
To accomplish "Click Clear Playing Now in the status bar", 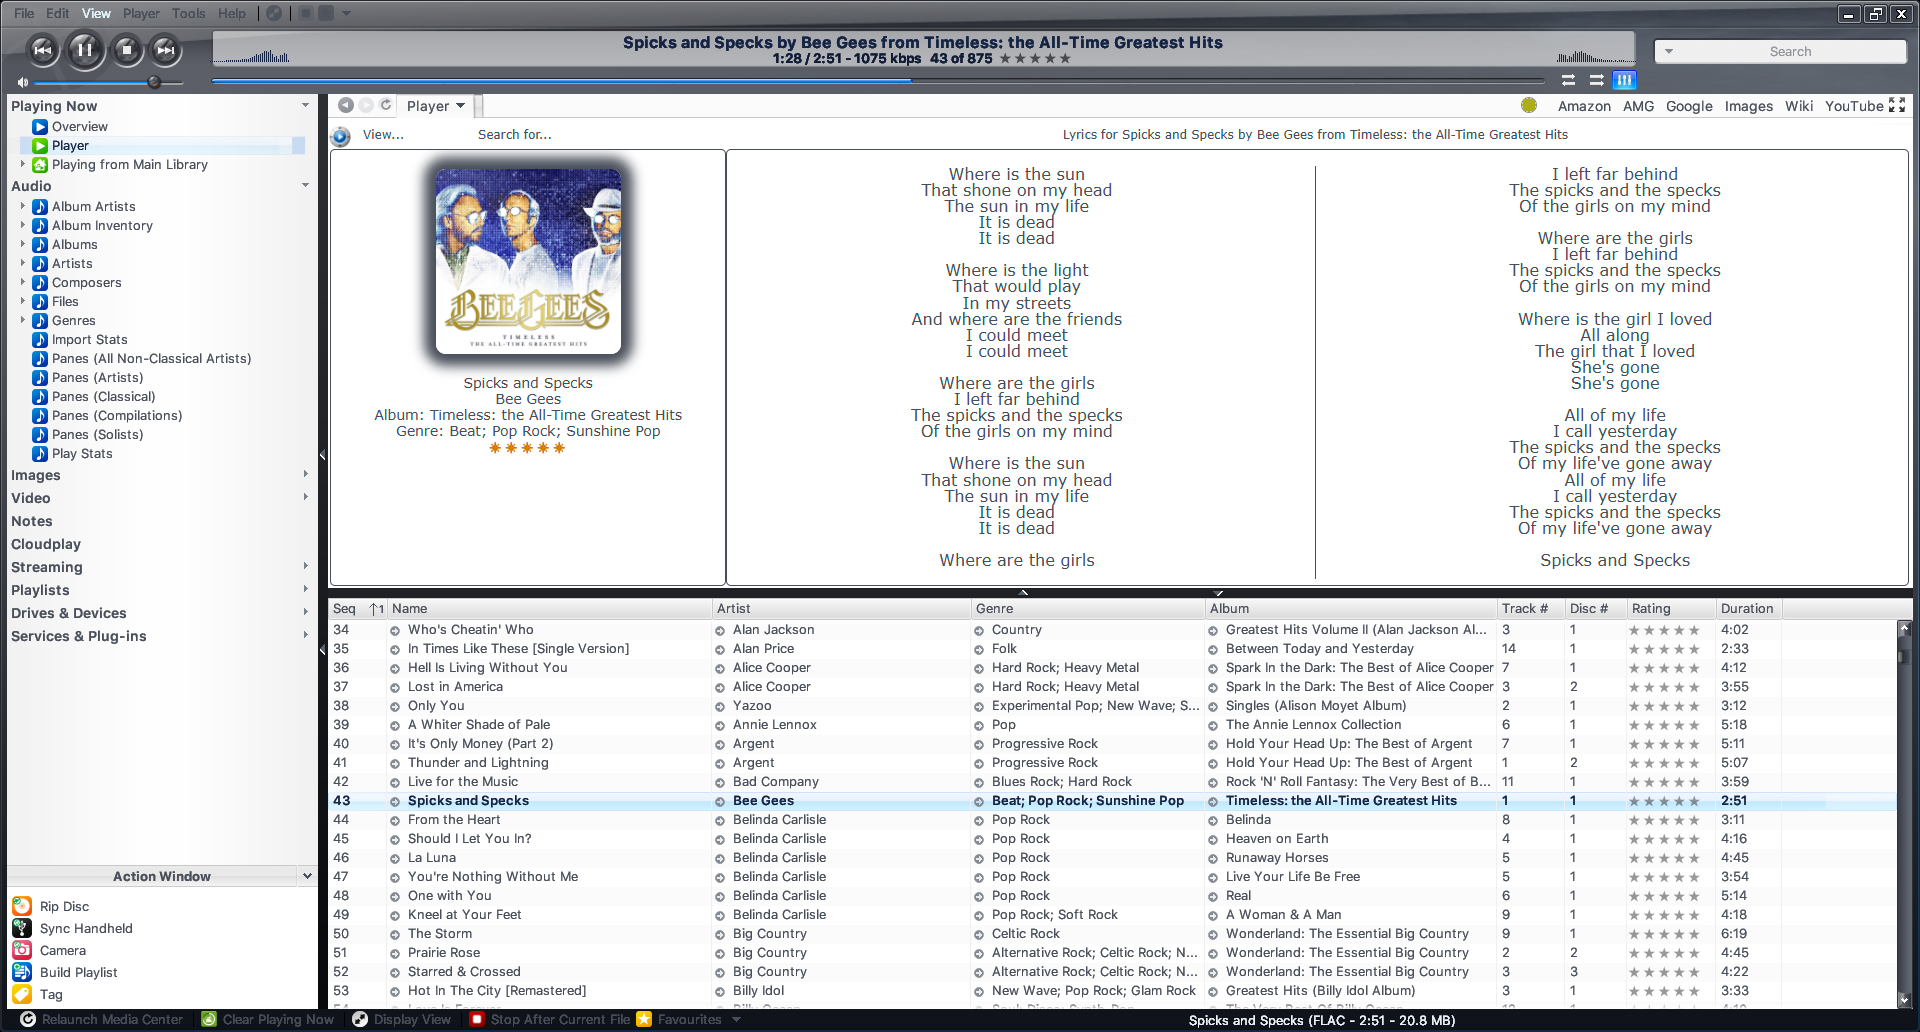I will point(268,1020).
